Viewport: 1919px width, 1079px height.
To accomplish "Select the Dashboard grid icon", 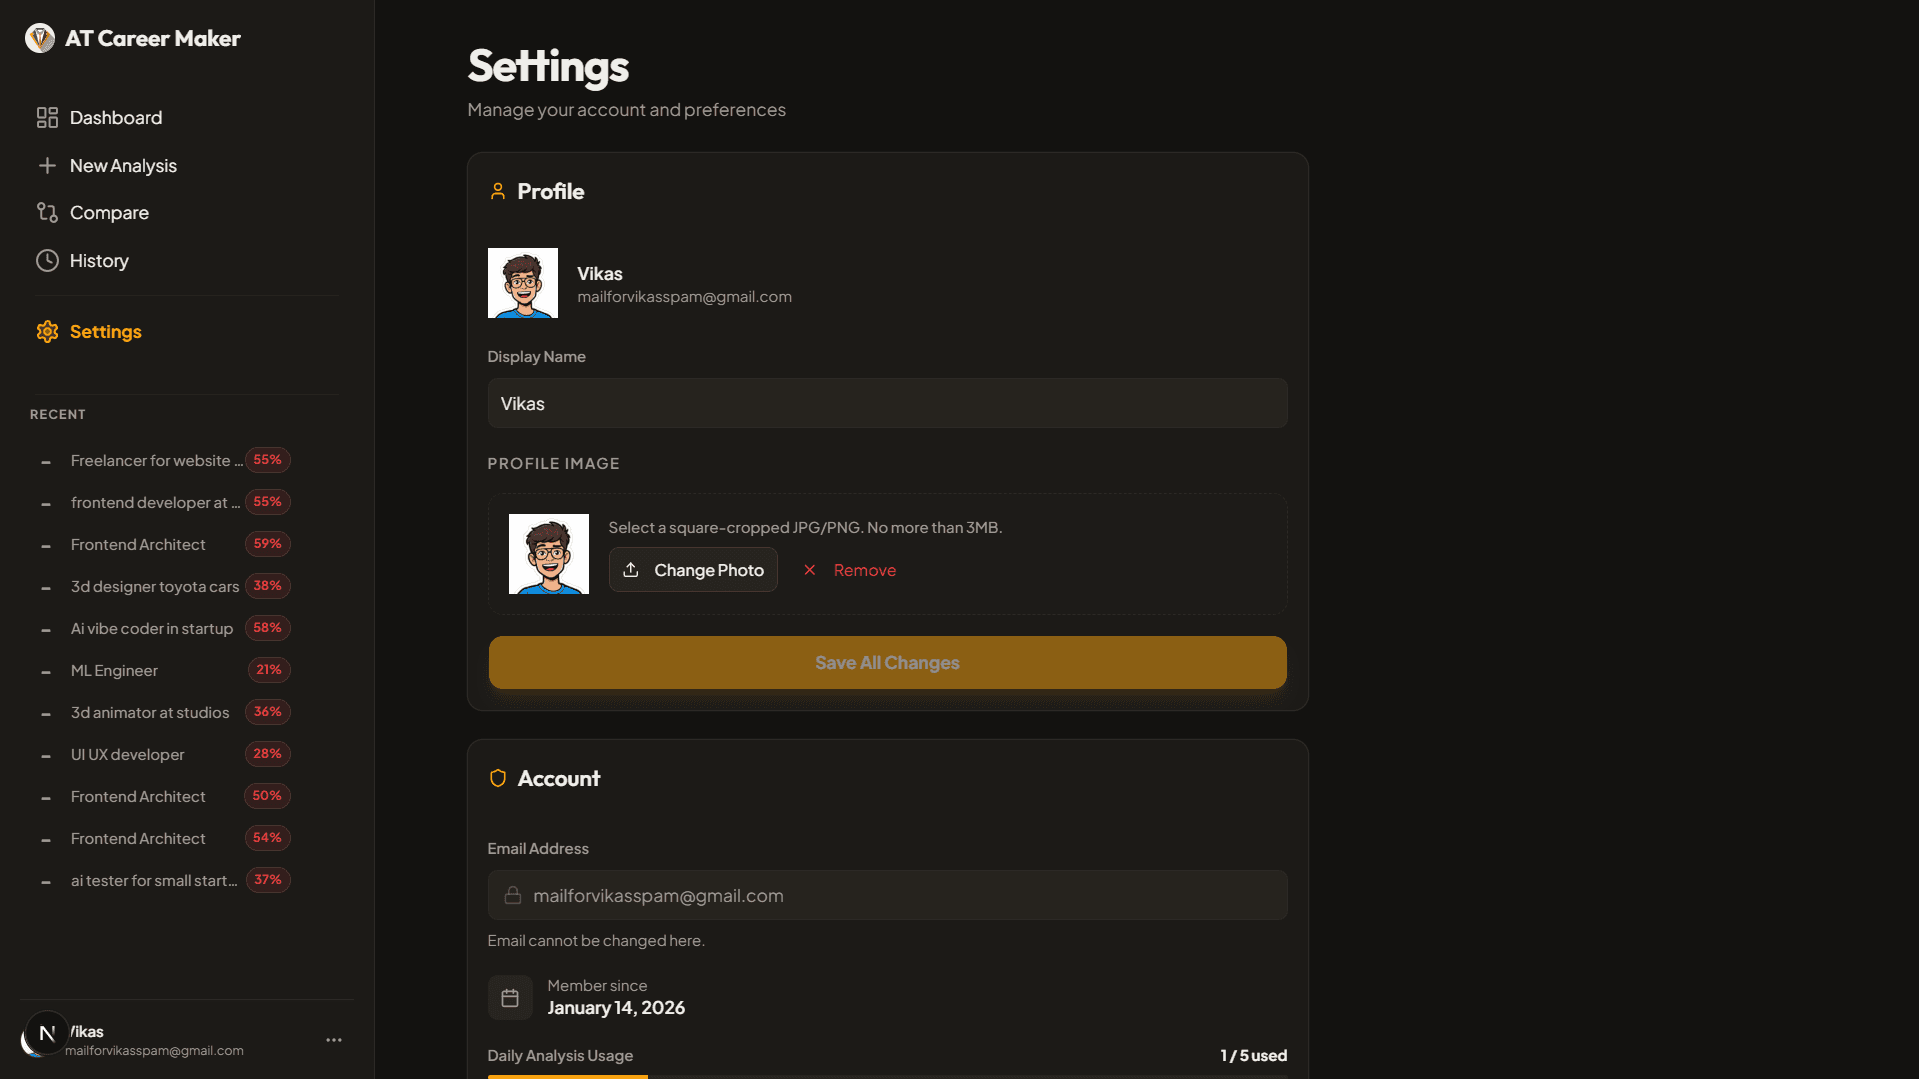I will [46, 117].
